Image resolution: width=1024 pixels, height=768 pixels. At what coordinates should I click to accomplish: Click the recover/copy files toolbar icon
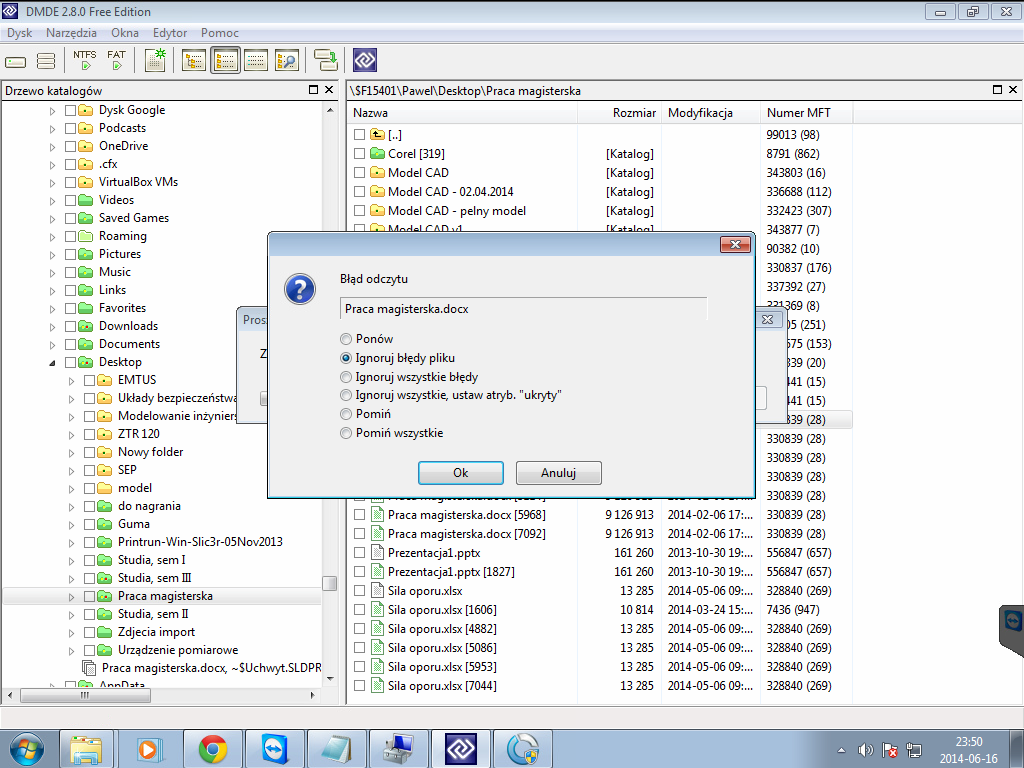326,60
